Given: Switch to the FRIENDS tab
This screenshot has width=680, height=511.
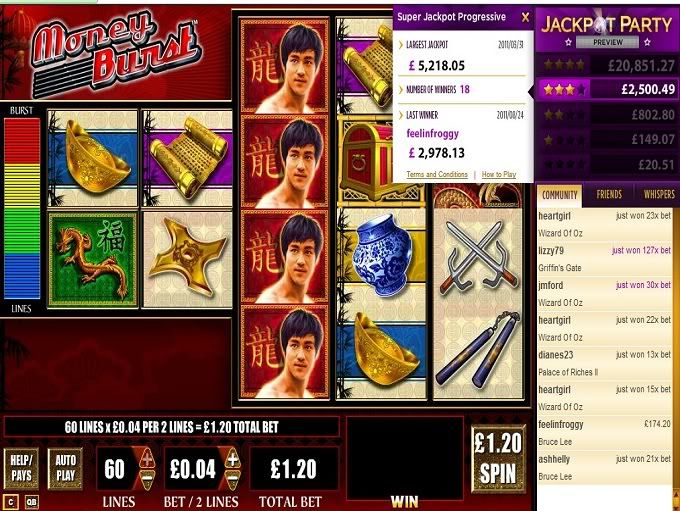Looking at the screenshot, I should (x=609, y=194).
